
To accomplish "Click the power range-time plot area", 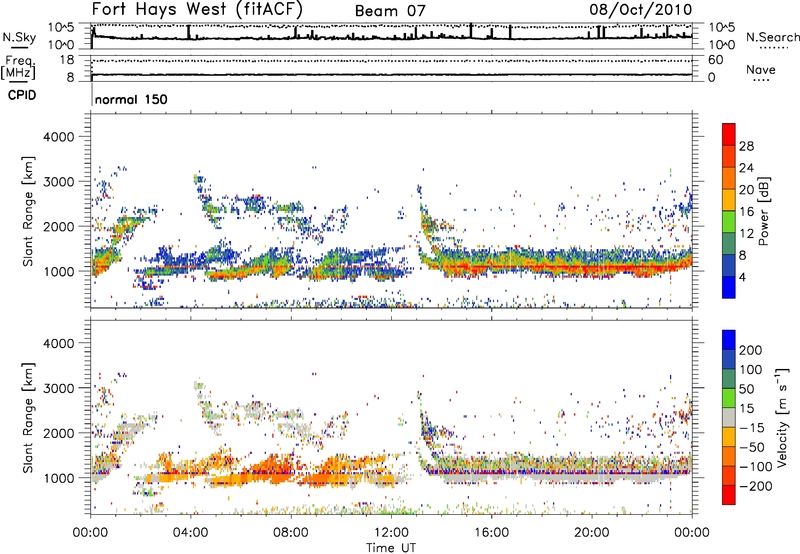I will (x=391, y=211).
